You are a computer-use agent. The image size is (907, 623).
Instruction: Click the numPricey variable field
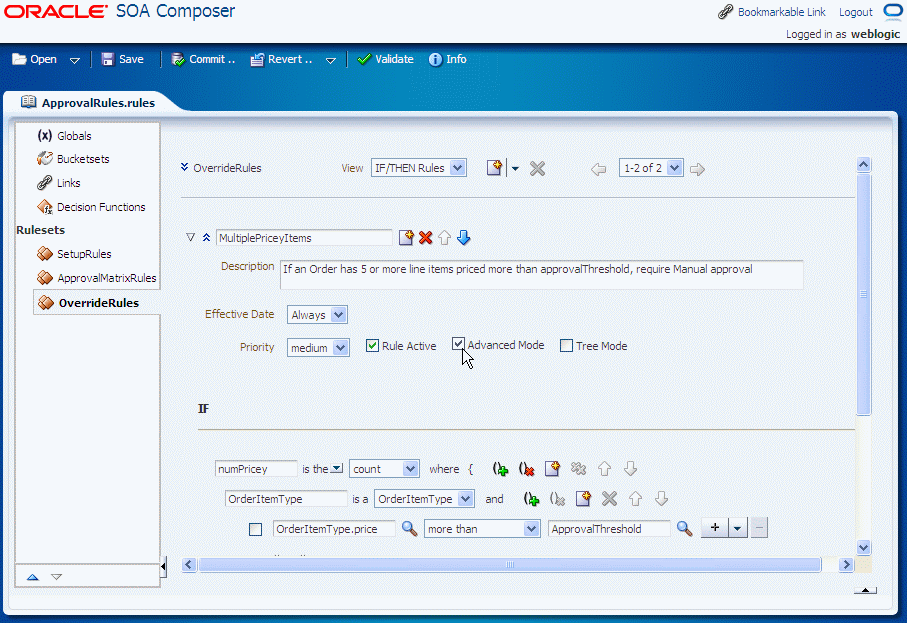(x=256, y=469)
